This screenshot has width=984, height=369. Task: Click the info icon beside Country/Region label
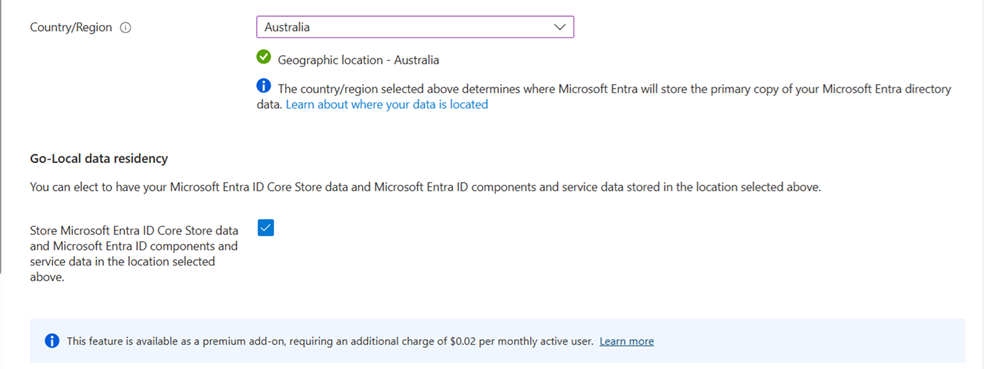pyautogui.click(x=125, y=28)
